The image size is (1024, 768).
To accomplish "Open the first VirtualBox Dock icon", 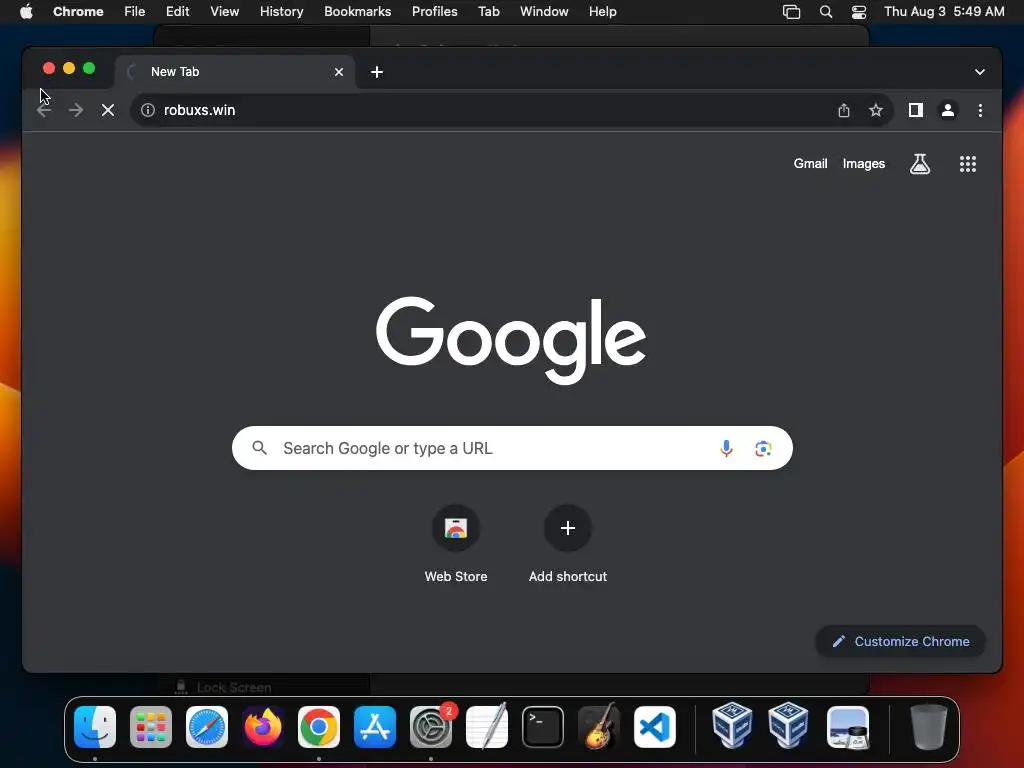I will [732, 725].
